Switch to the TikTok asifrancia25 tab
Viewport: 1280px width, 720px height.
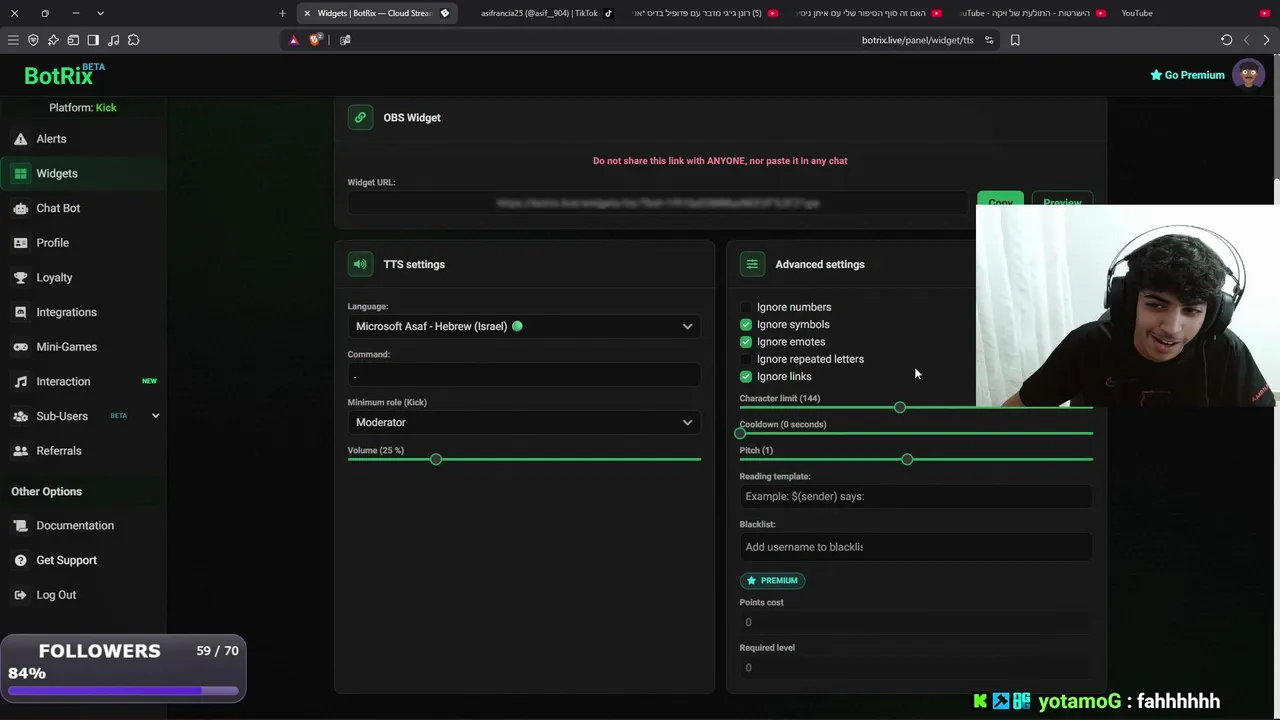545,13
